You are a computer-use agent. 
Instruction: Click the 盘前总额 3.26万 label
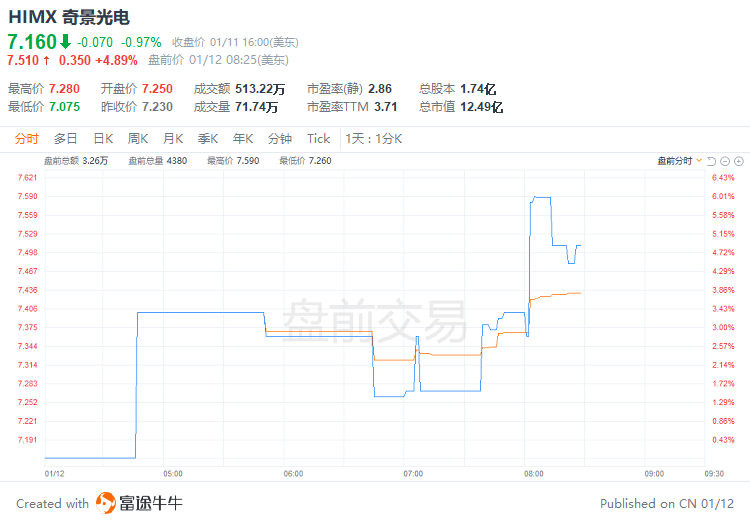(x=76, y=161)
